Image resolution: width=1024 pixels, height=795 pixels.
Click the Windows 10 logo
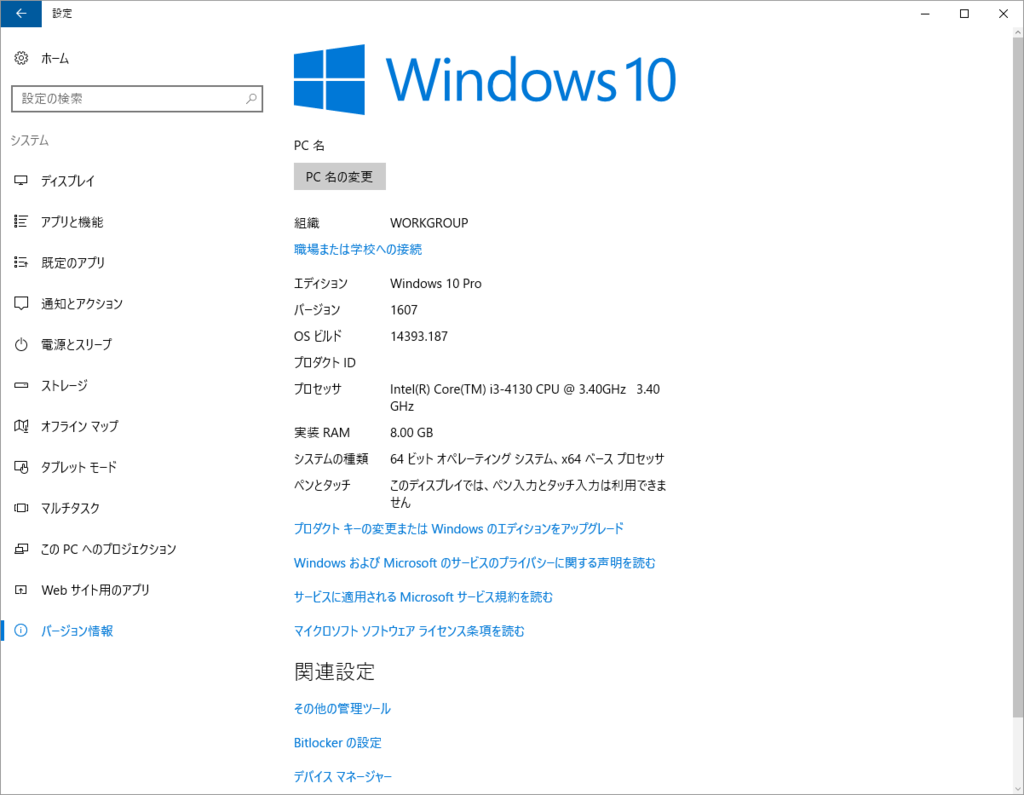point(485,80)
